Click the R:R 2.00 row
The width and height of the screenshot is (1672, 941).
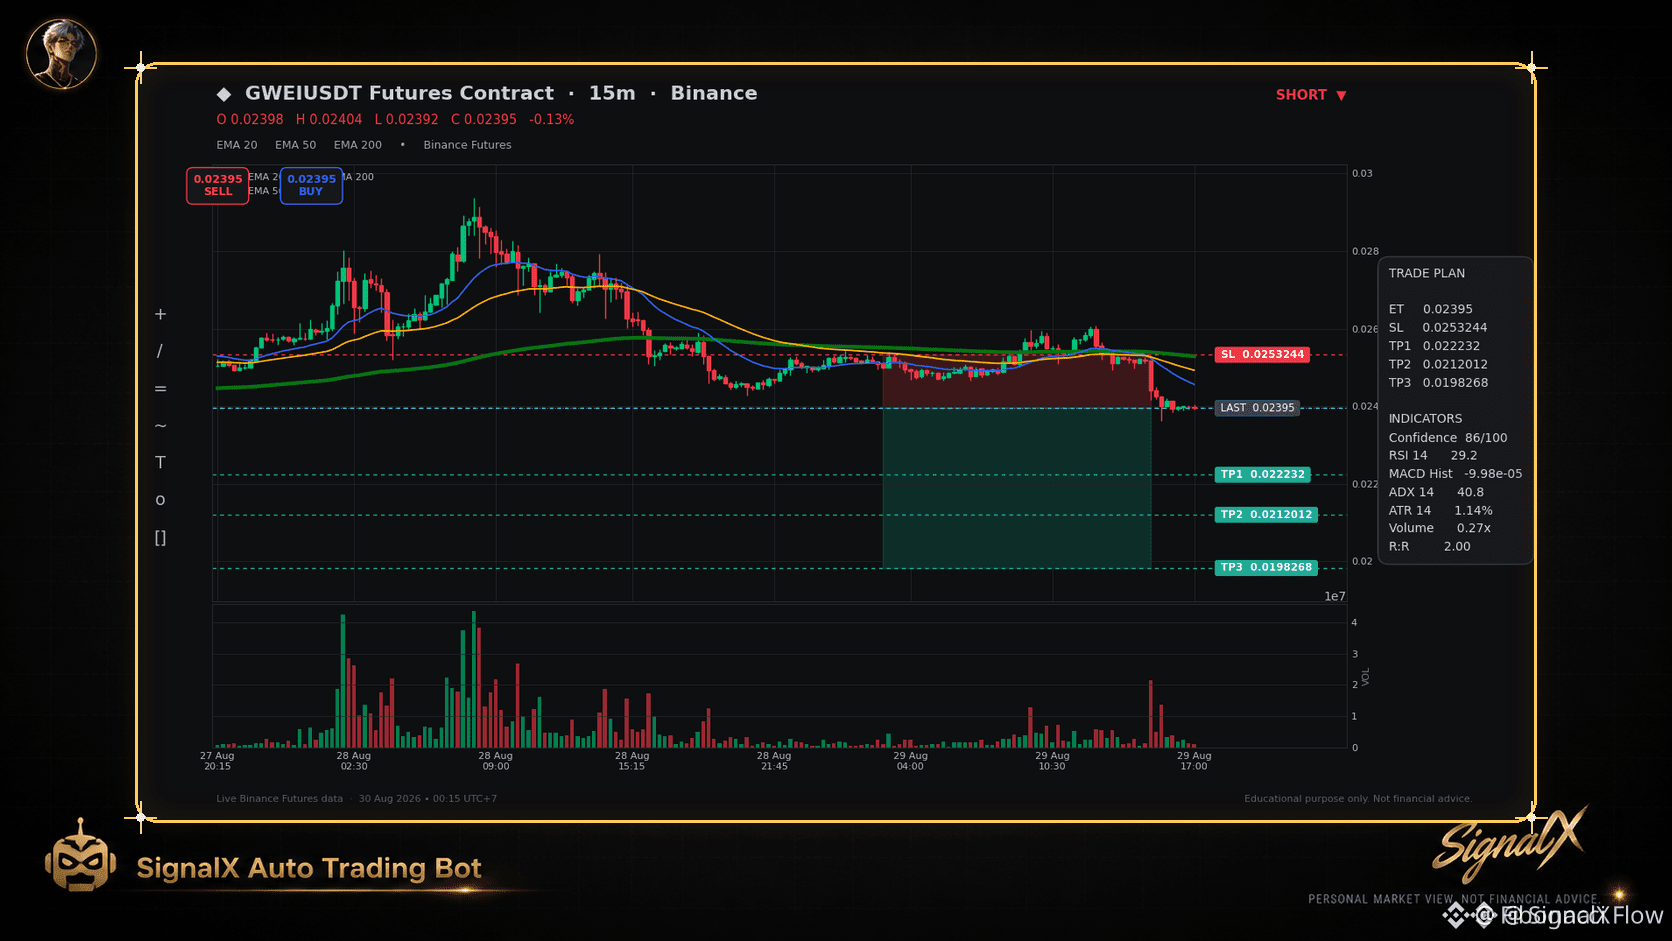pos(1429,547)
